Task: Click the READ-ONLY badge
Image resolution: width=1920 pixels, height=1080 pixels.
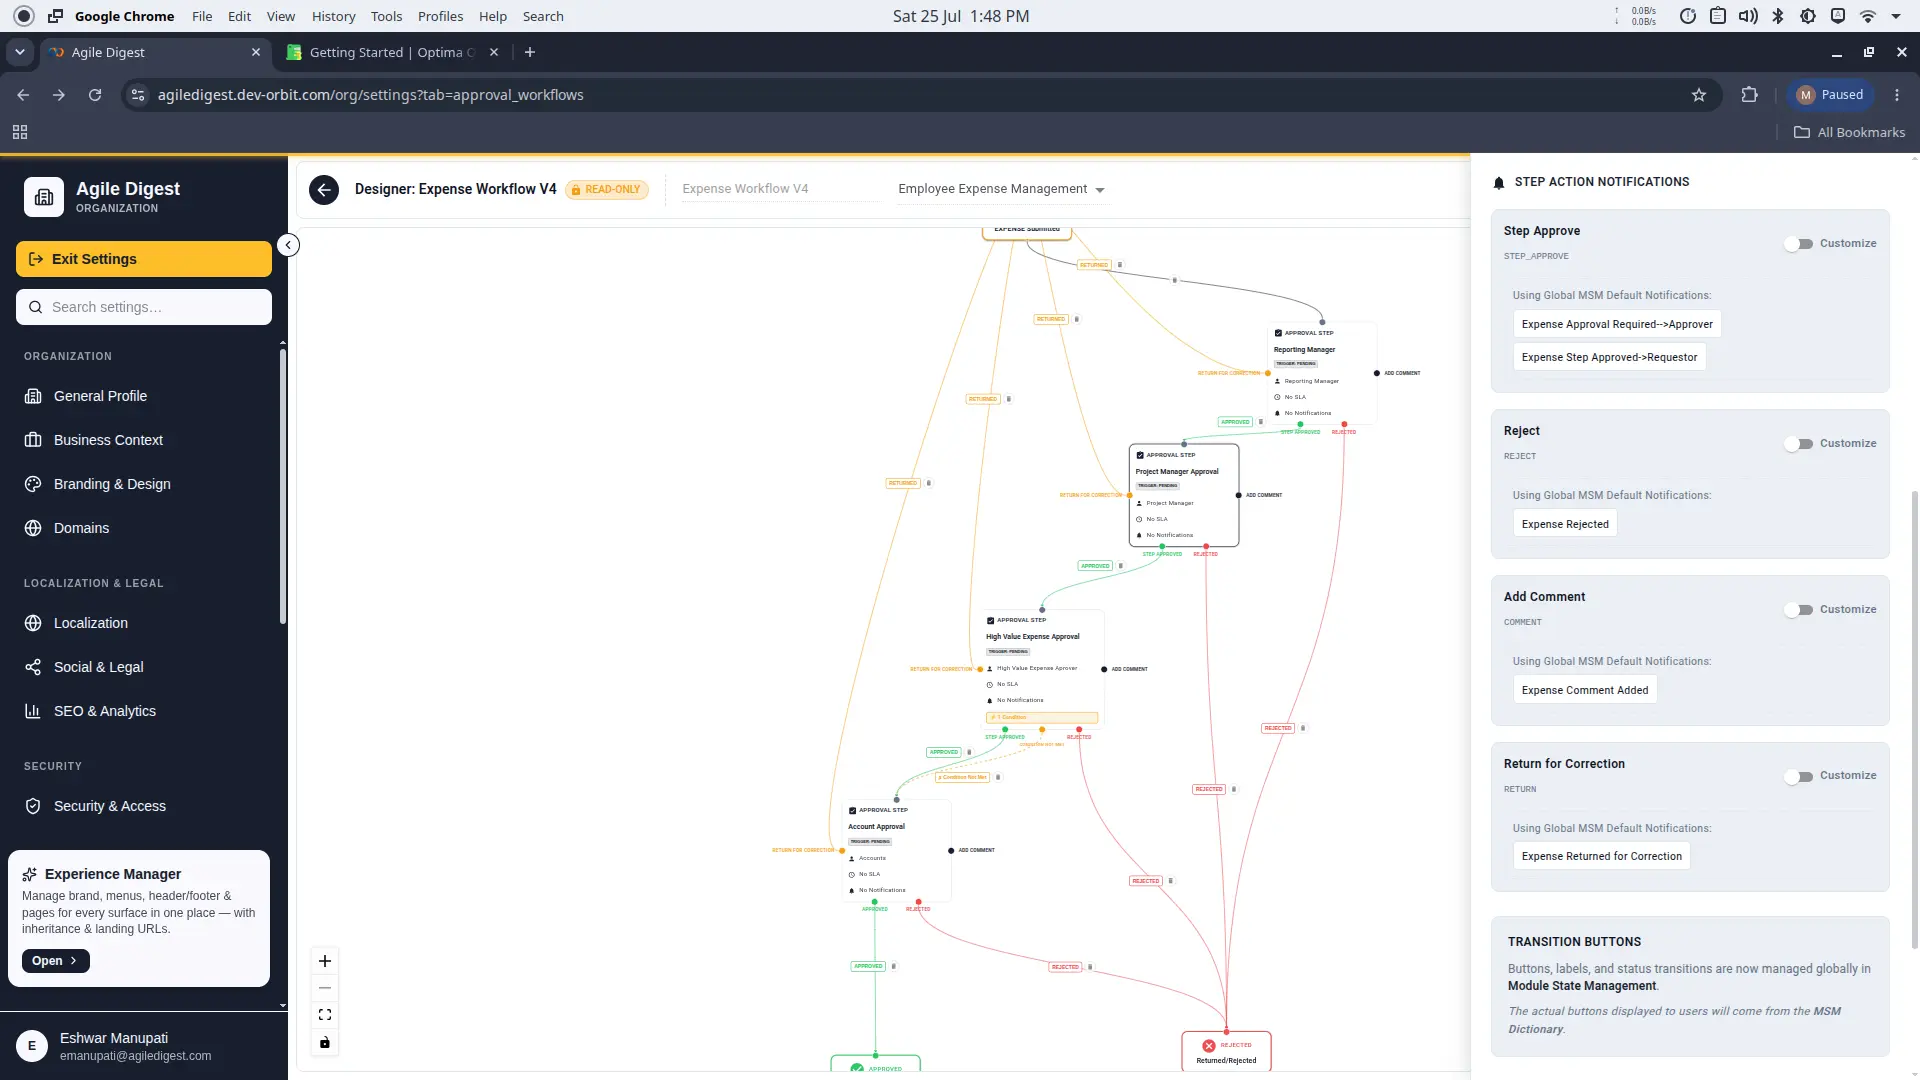Action: pyautogui.click(x=607, y=190)
